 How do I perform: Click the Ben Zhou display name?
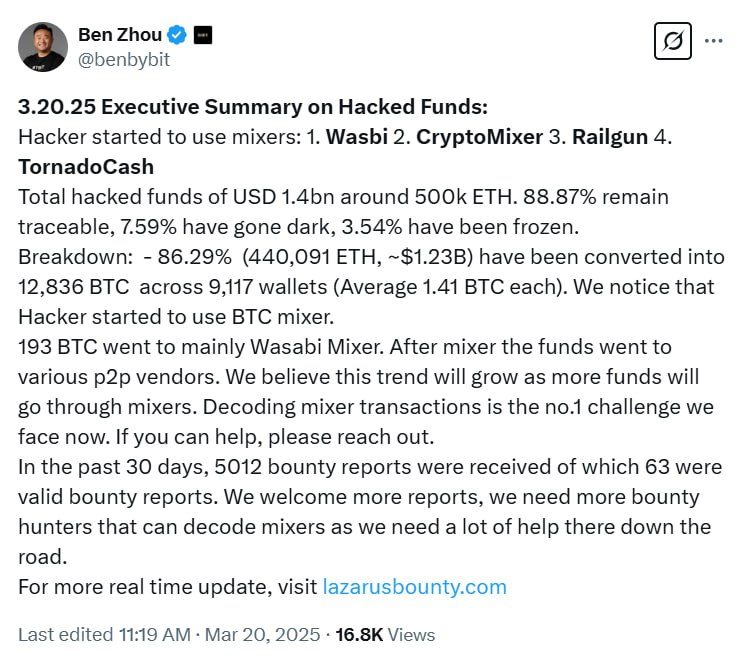[120, 35]
